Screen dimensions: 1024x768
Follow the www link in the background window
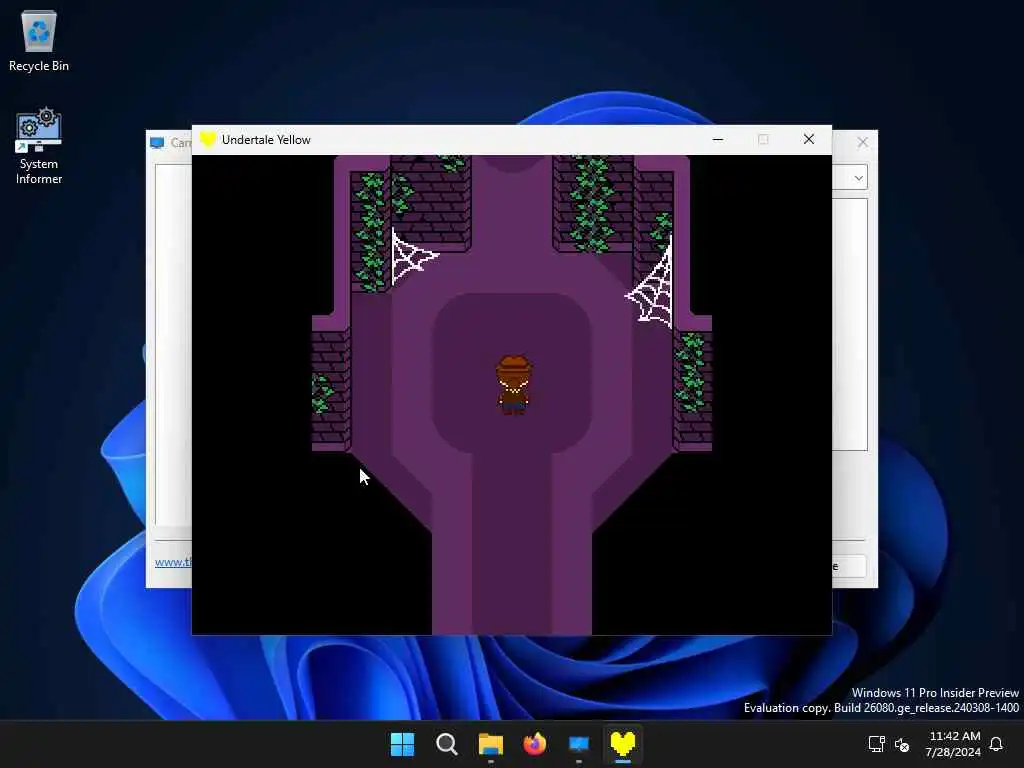coord(173,562)
